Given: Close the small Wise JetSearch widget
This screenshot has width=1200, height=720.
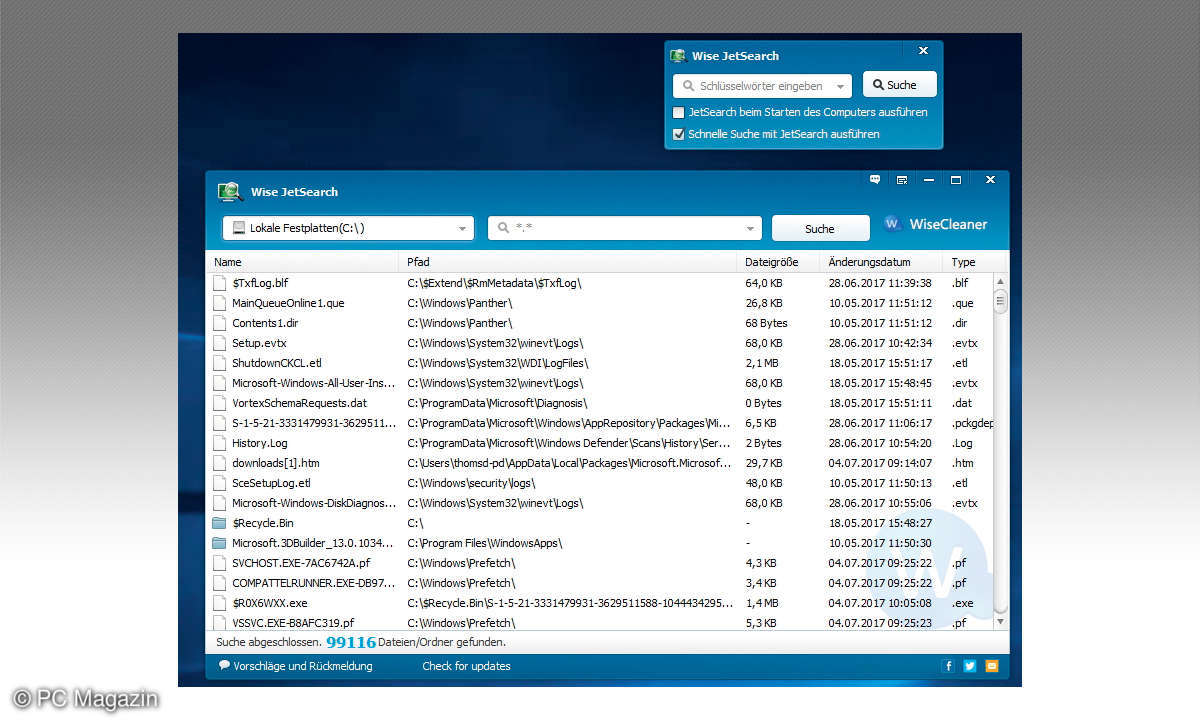Looking at the screenshot, I should pyautogui.click(x=923, y=50).
